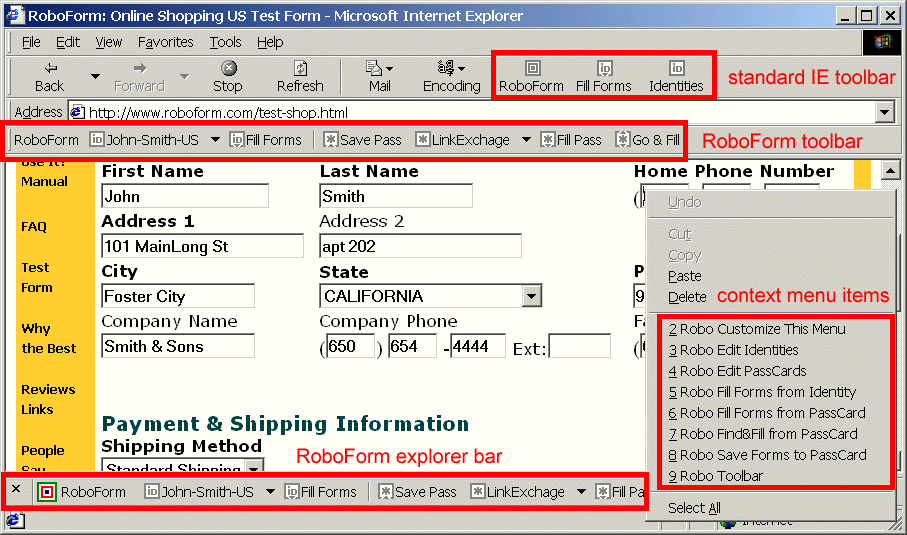The image size is (907, 535).
Task: Open the address bar history dropdown
Action: [x=884, y=112]
